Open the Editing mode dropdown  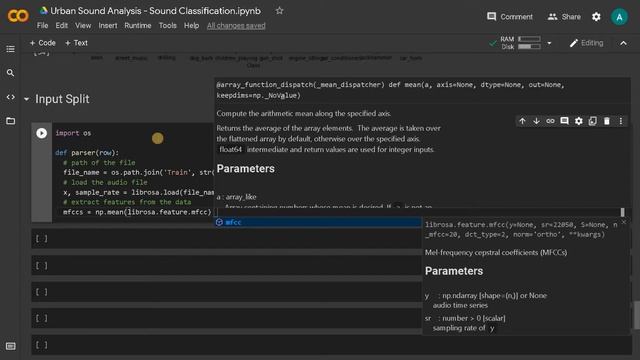[587, 43]
